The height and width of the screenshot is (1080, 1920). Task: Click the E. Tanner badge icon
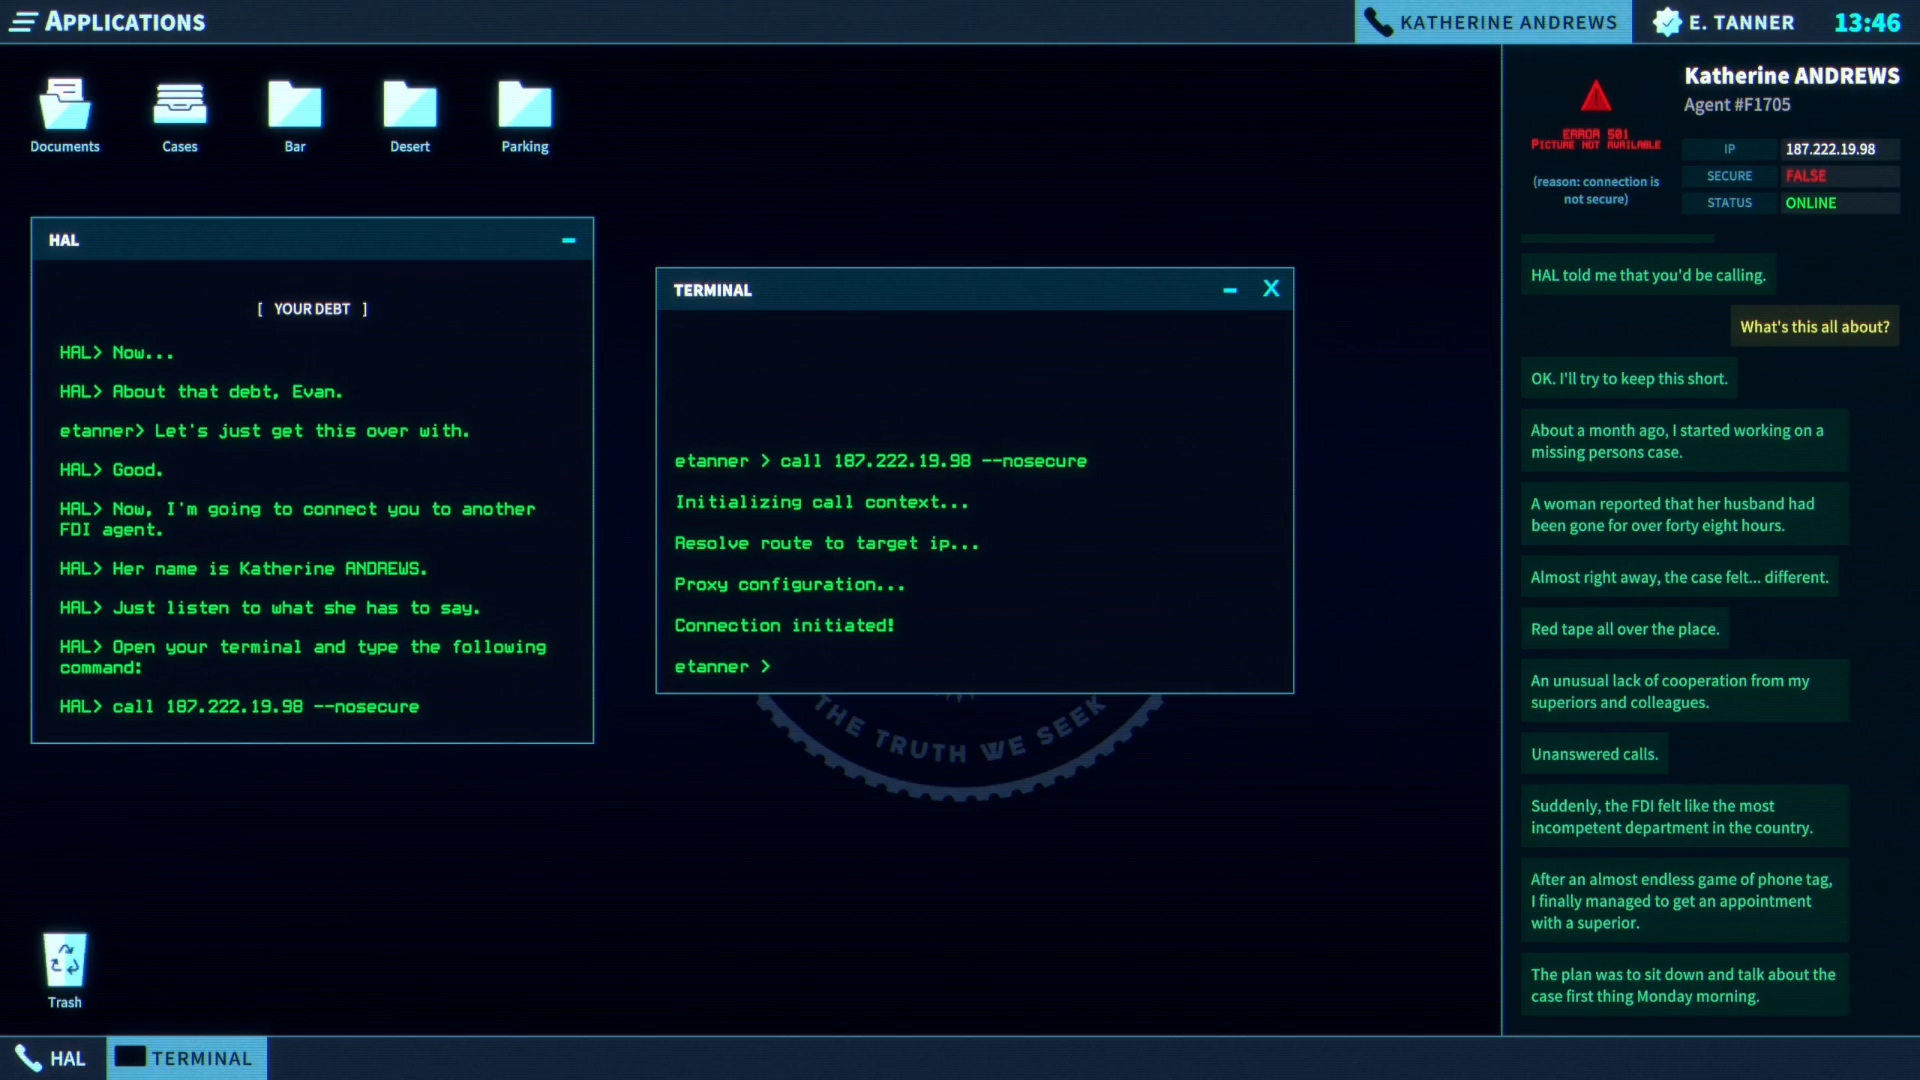tap(1667, 22)
